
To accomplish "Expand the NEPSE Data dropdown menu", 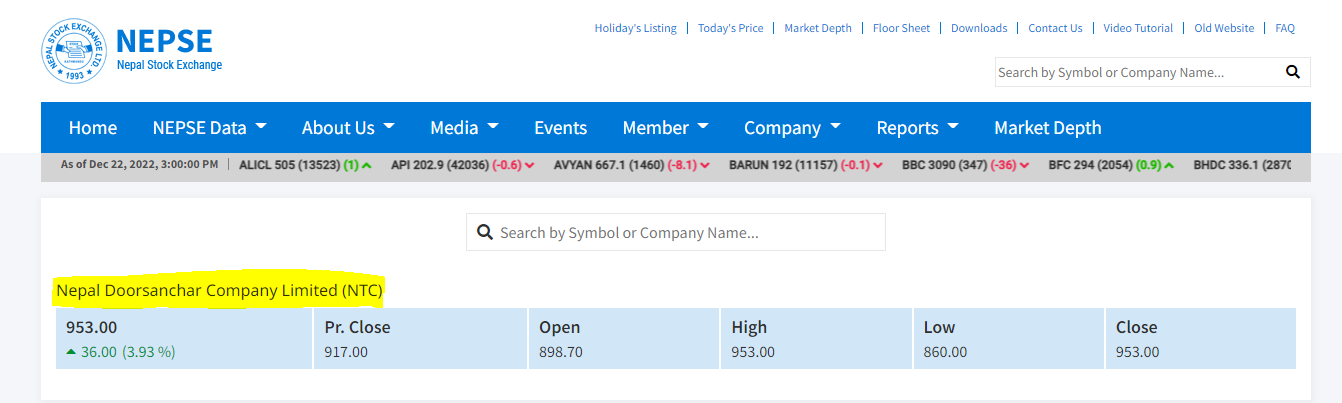I will click(209, 128).
